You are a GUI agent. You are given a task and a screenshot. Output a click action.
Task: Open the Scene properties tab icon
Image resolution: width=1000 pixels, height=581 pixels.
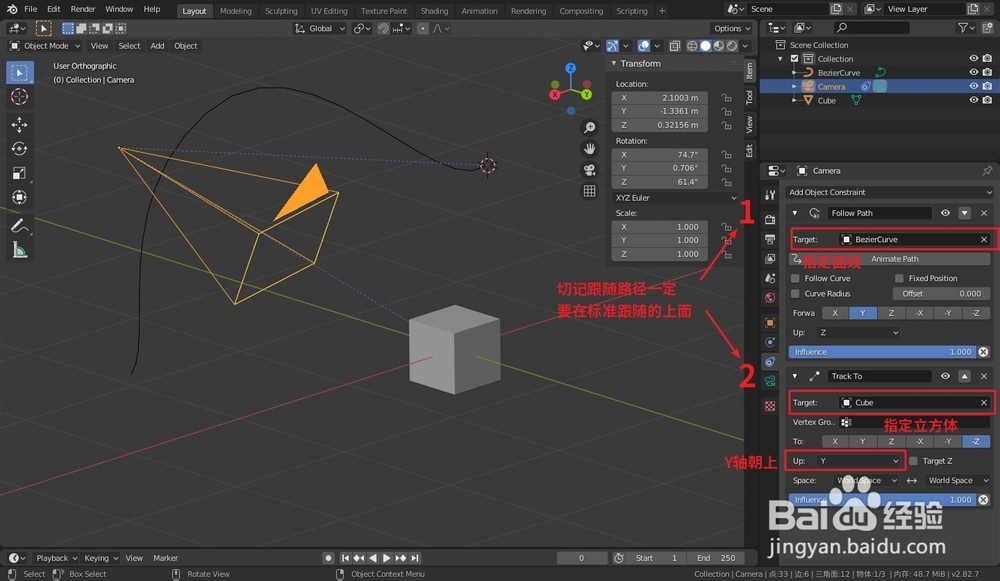770,279
